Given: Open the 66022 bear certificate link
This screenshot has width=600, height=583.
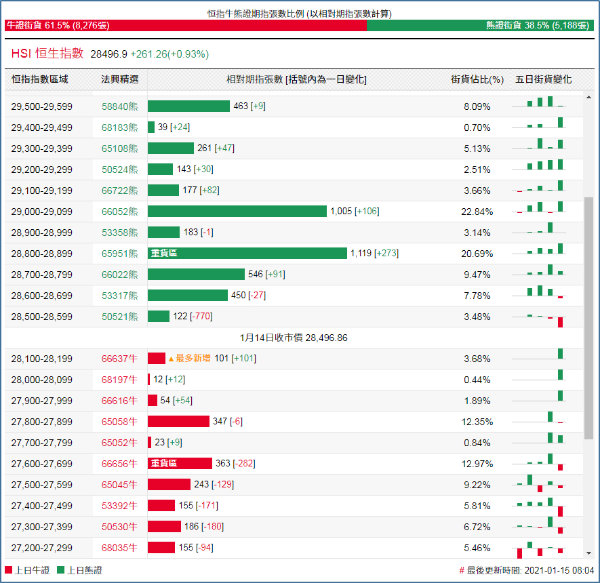Looking at the screenshot, I should pos(119,275).
